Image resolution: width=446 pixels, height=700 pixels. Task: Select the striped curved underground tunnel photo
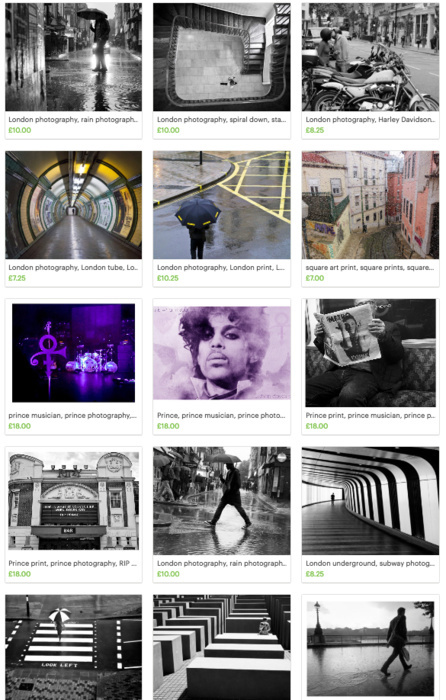370,501
